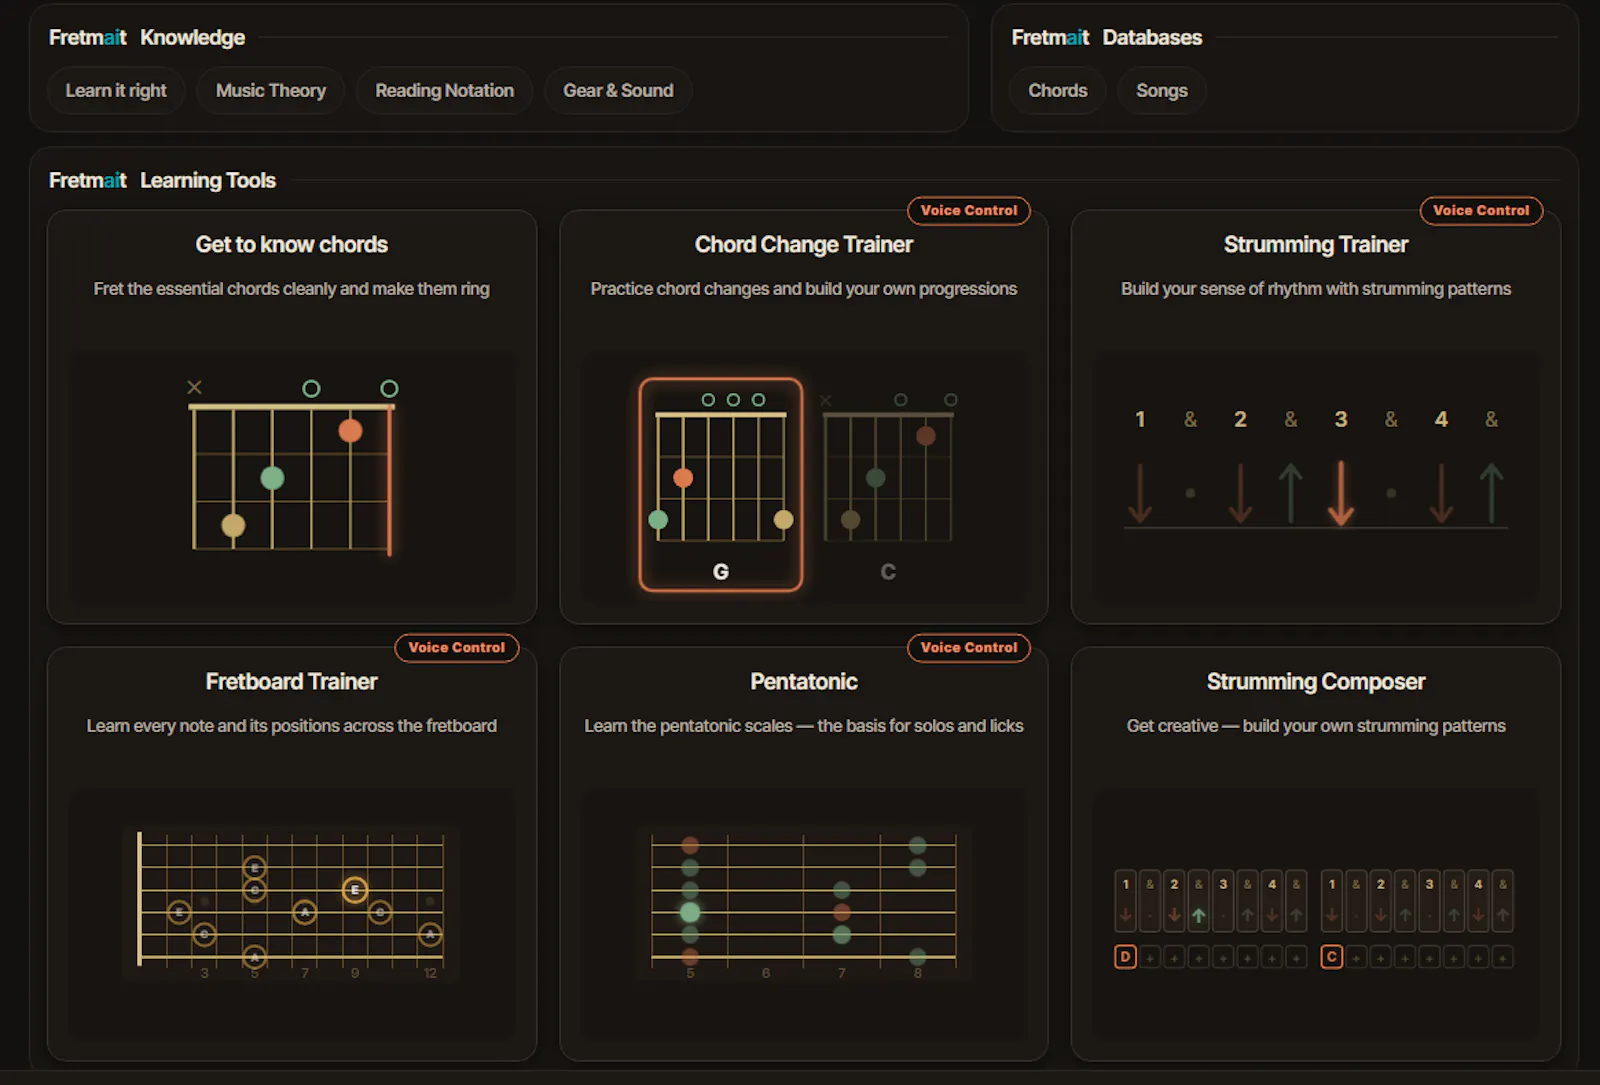Image resolution: width=1600 pixels, height=1085 pixels.
Task: Open the Reading Notation section
Action: coord(444,91)
